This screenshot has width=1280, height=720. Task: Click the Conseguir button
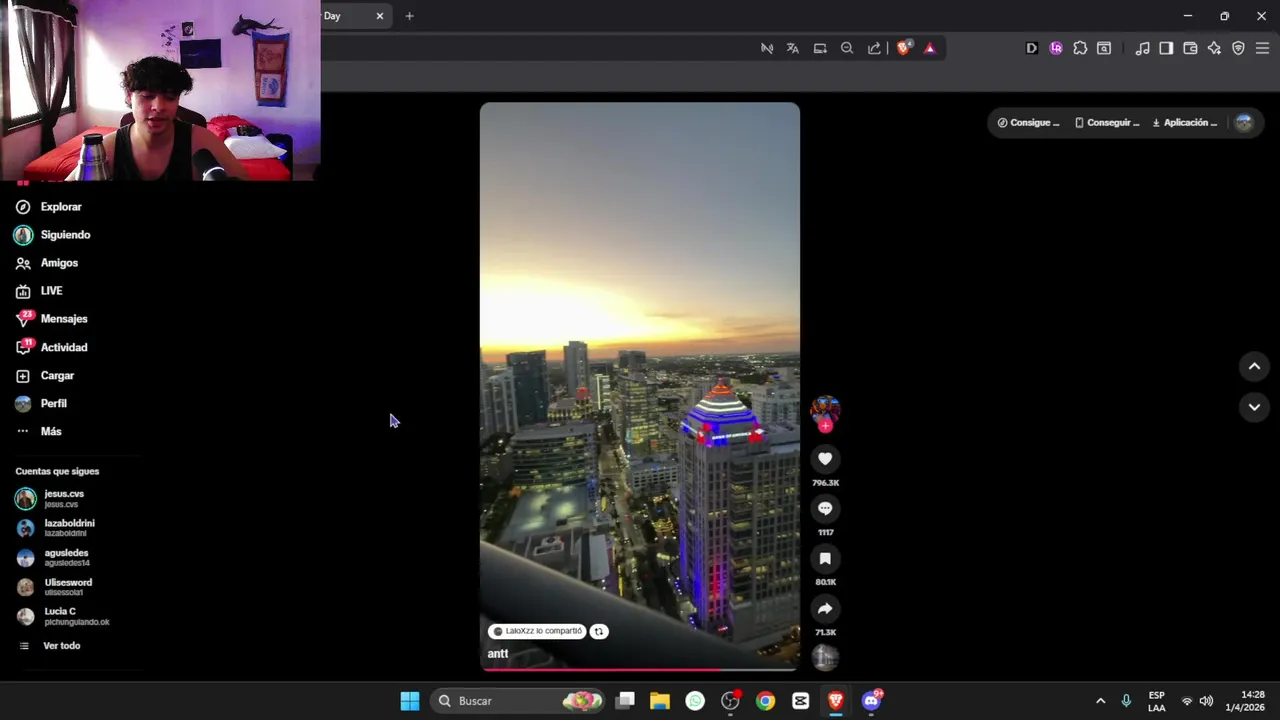click(x=1107, y=123)
